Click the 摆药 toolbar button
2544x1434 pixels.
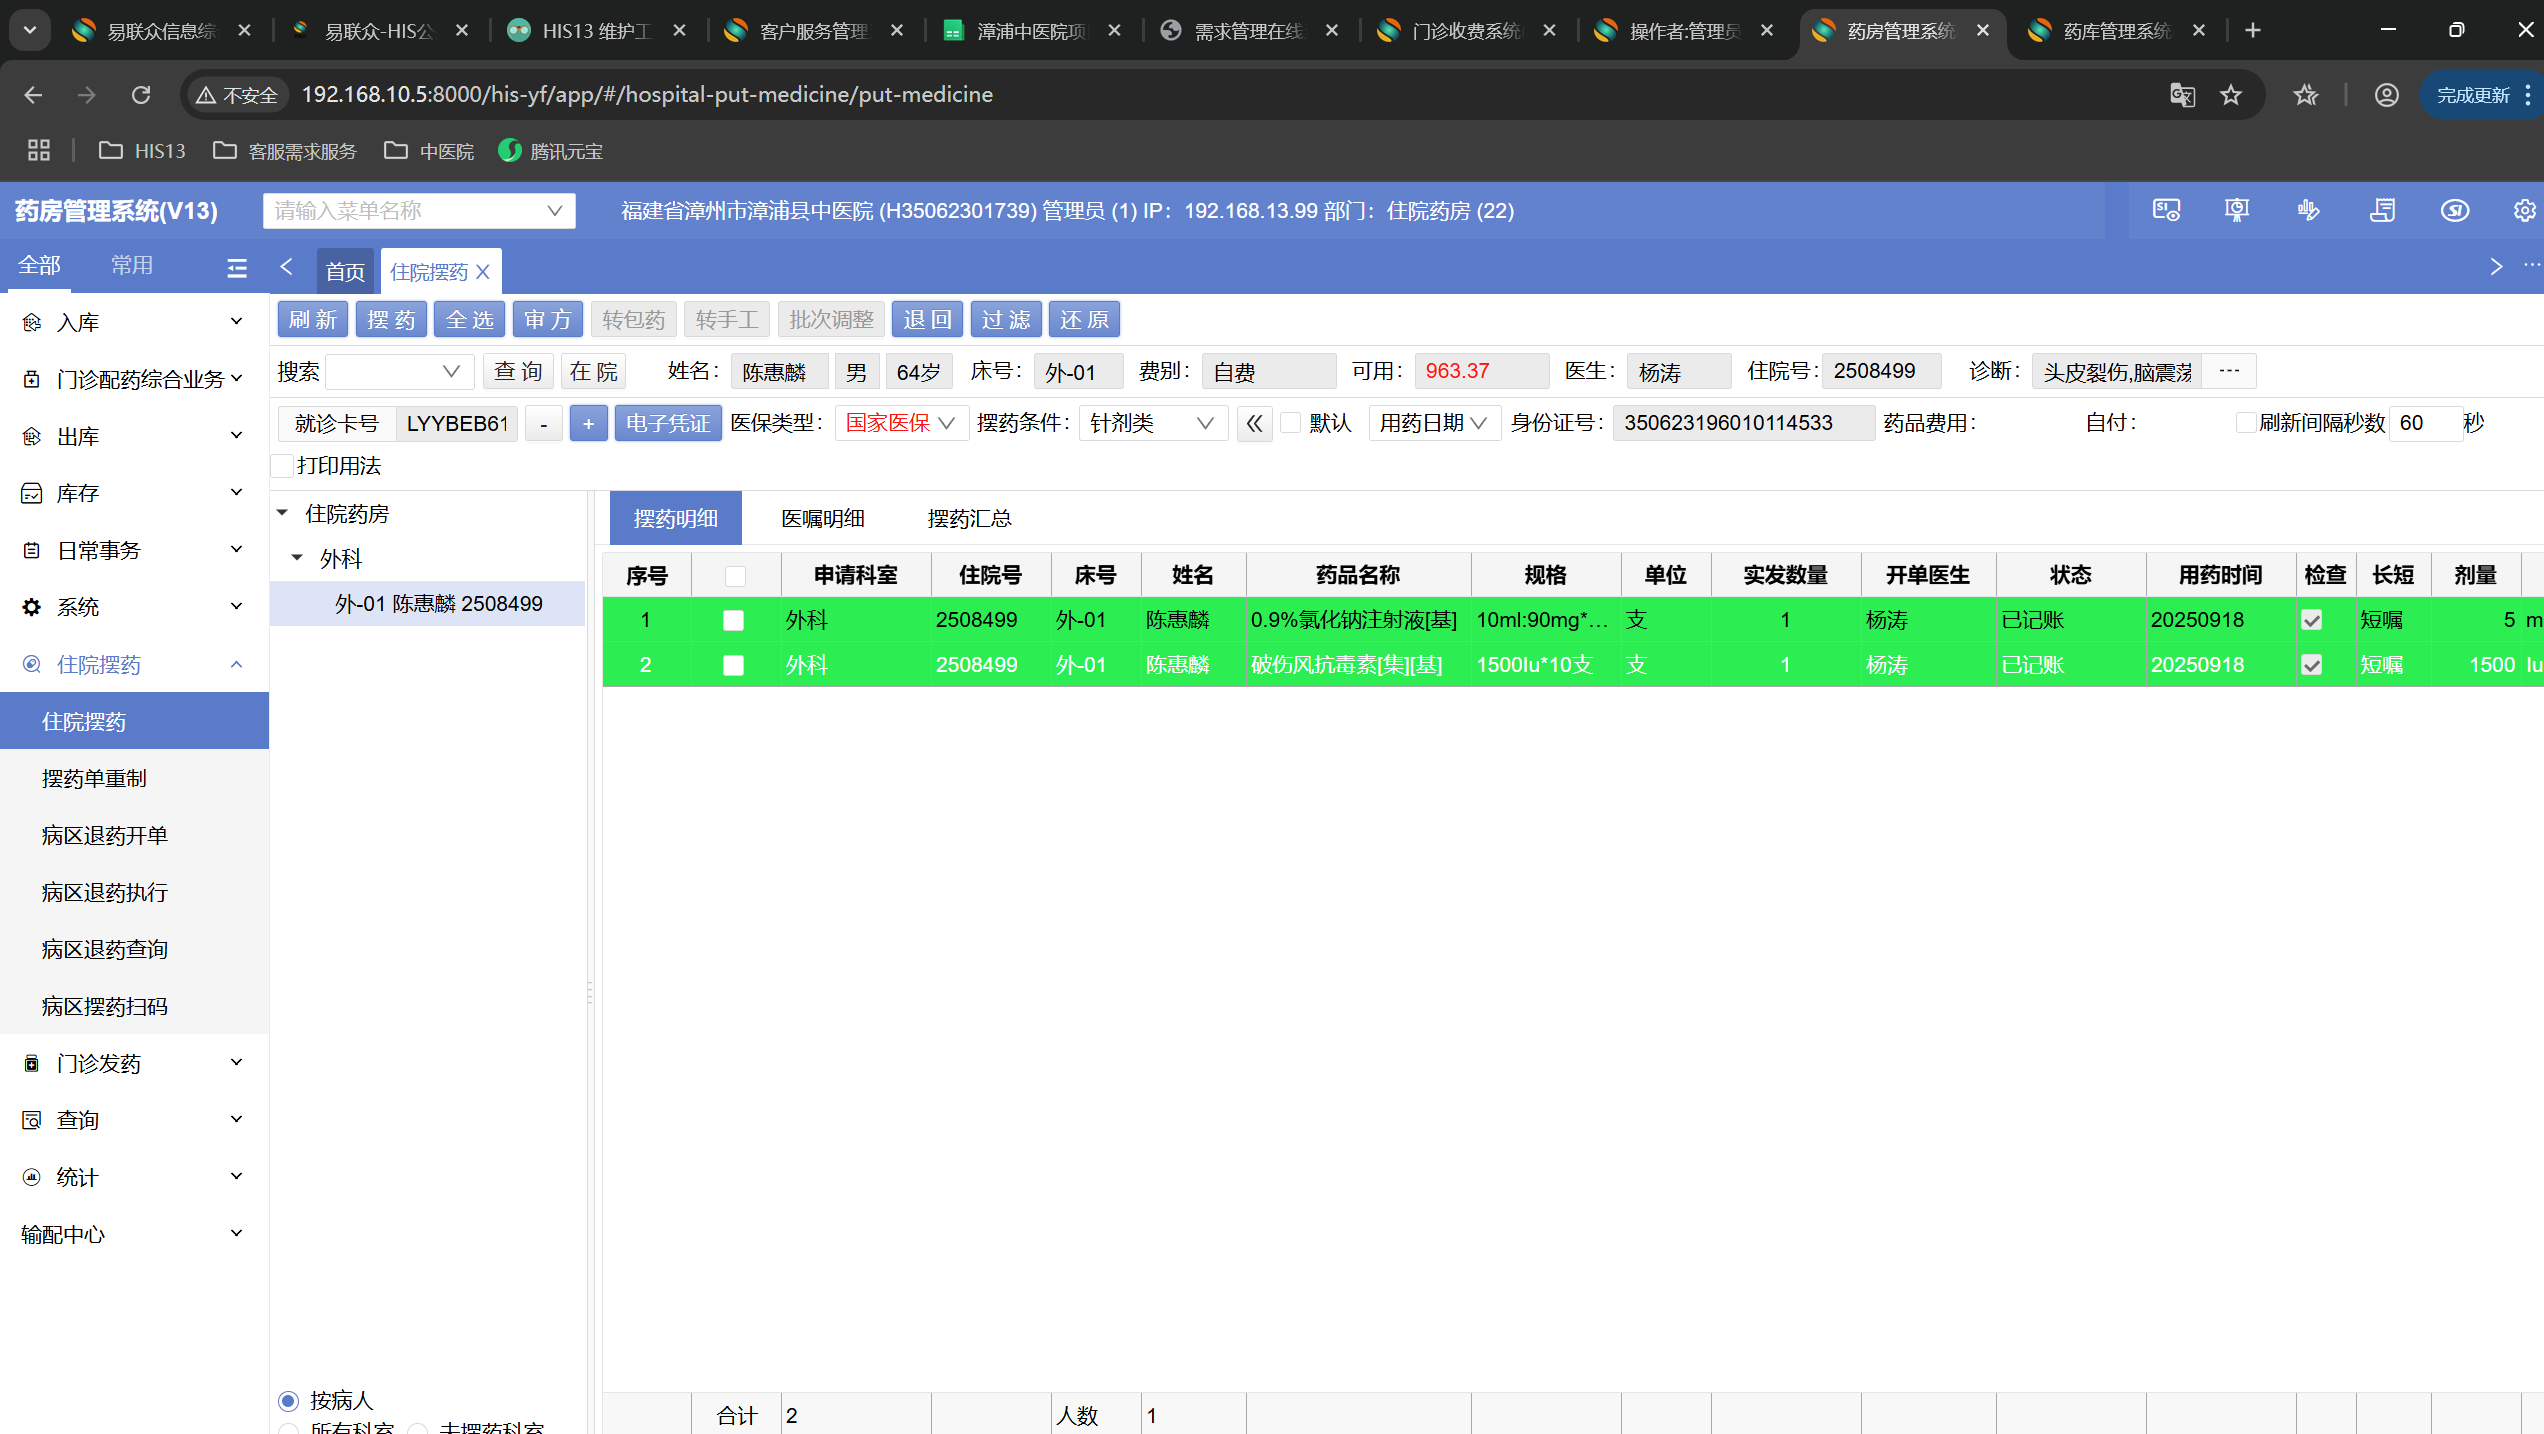click(x=391, y=320)
